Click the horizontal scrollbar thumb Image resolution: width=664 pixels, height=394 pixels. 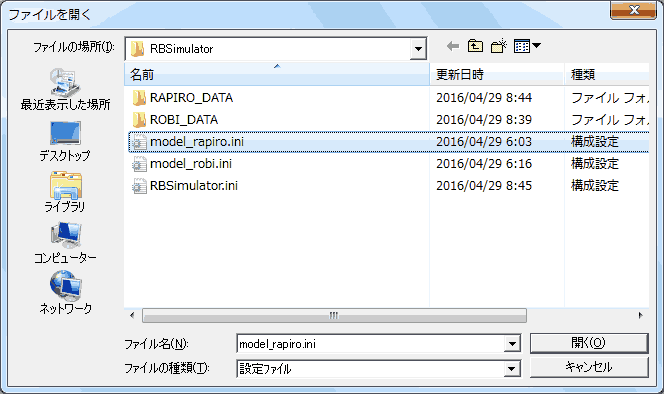[x=334, y=316]
